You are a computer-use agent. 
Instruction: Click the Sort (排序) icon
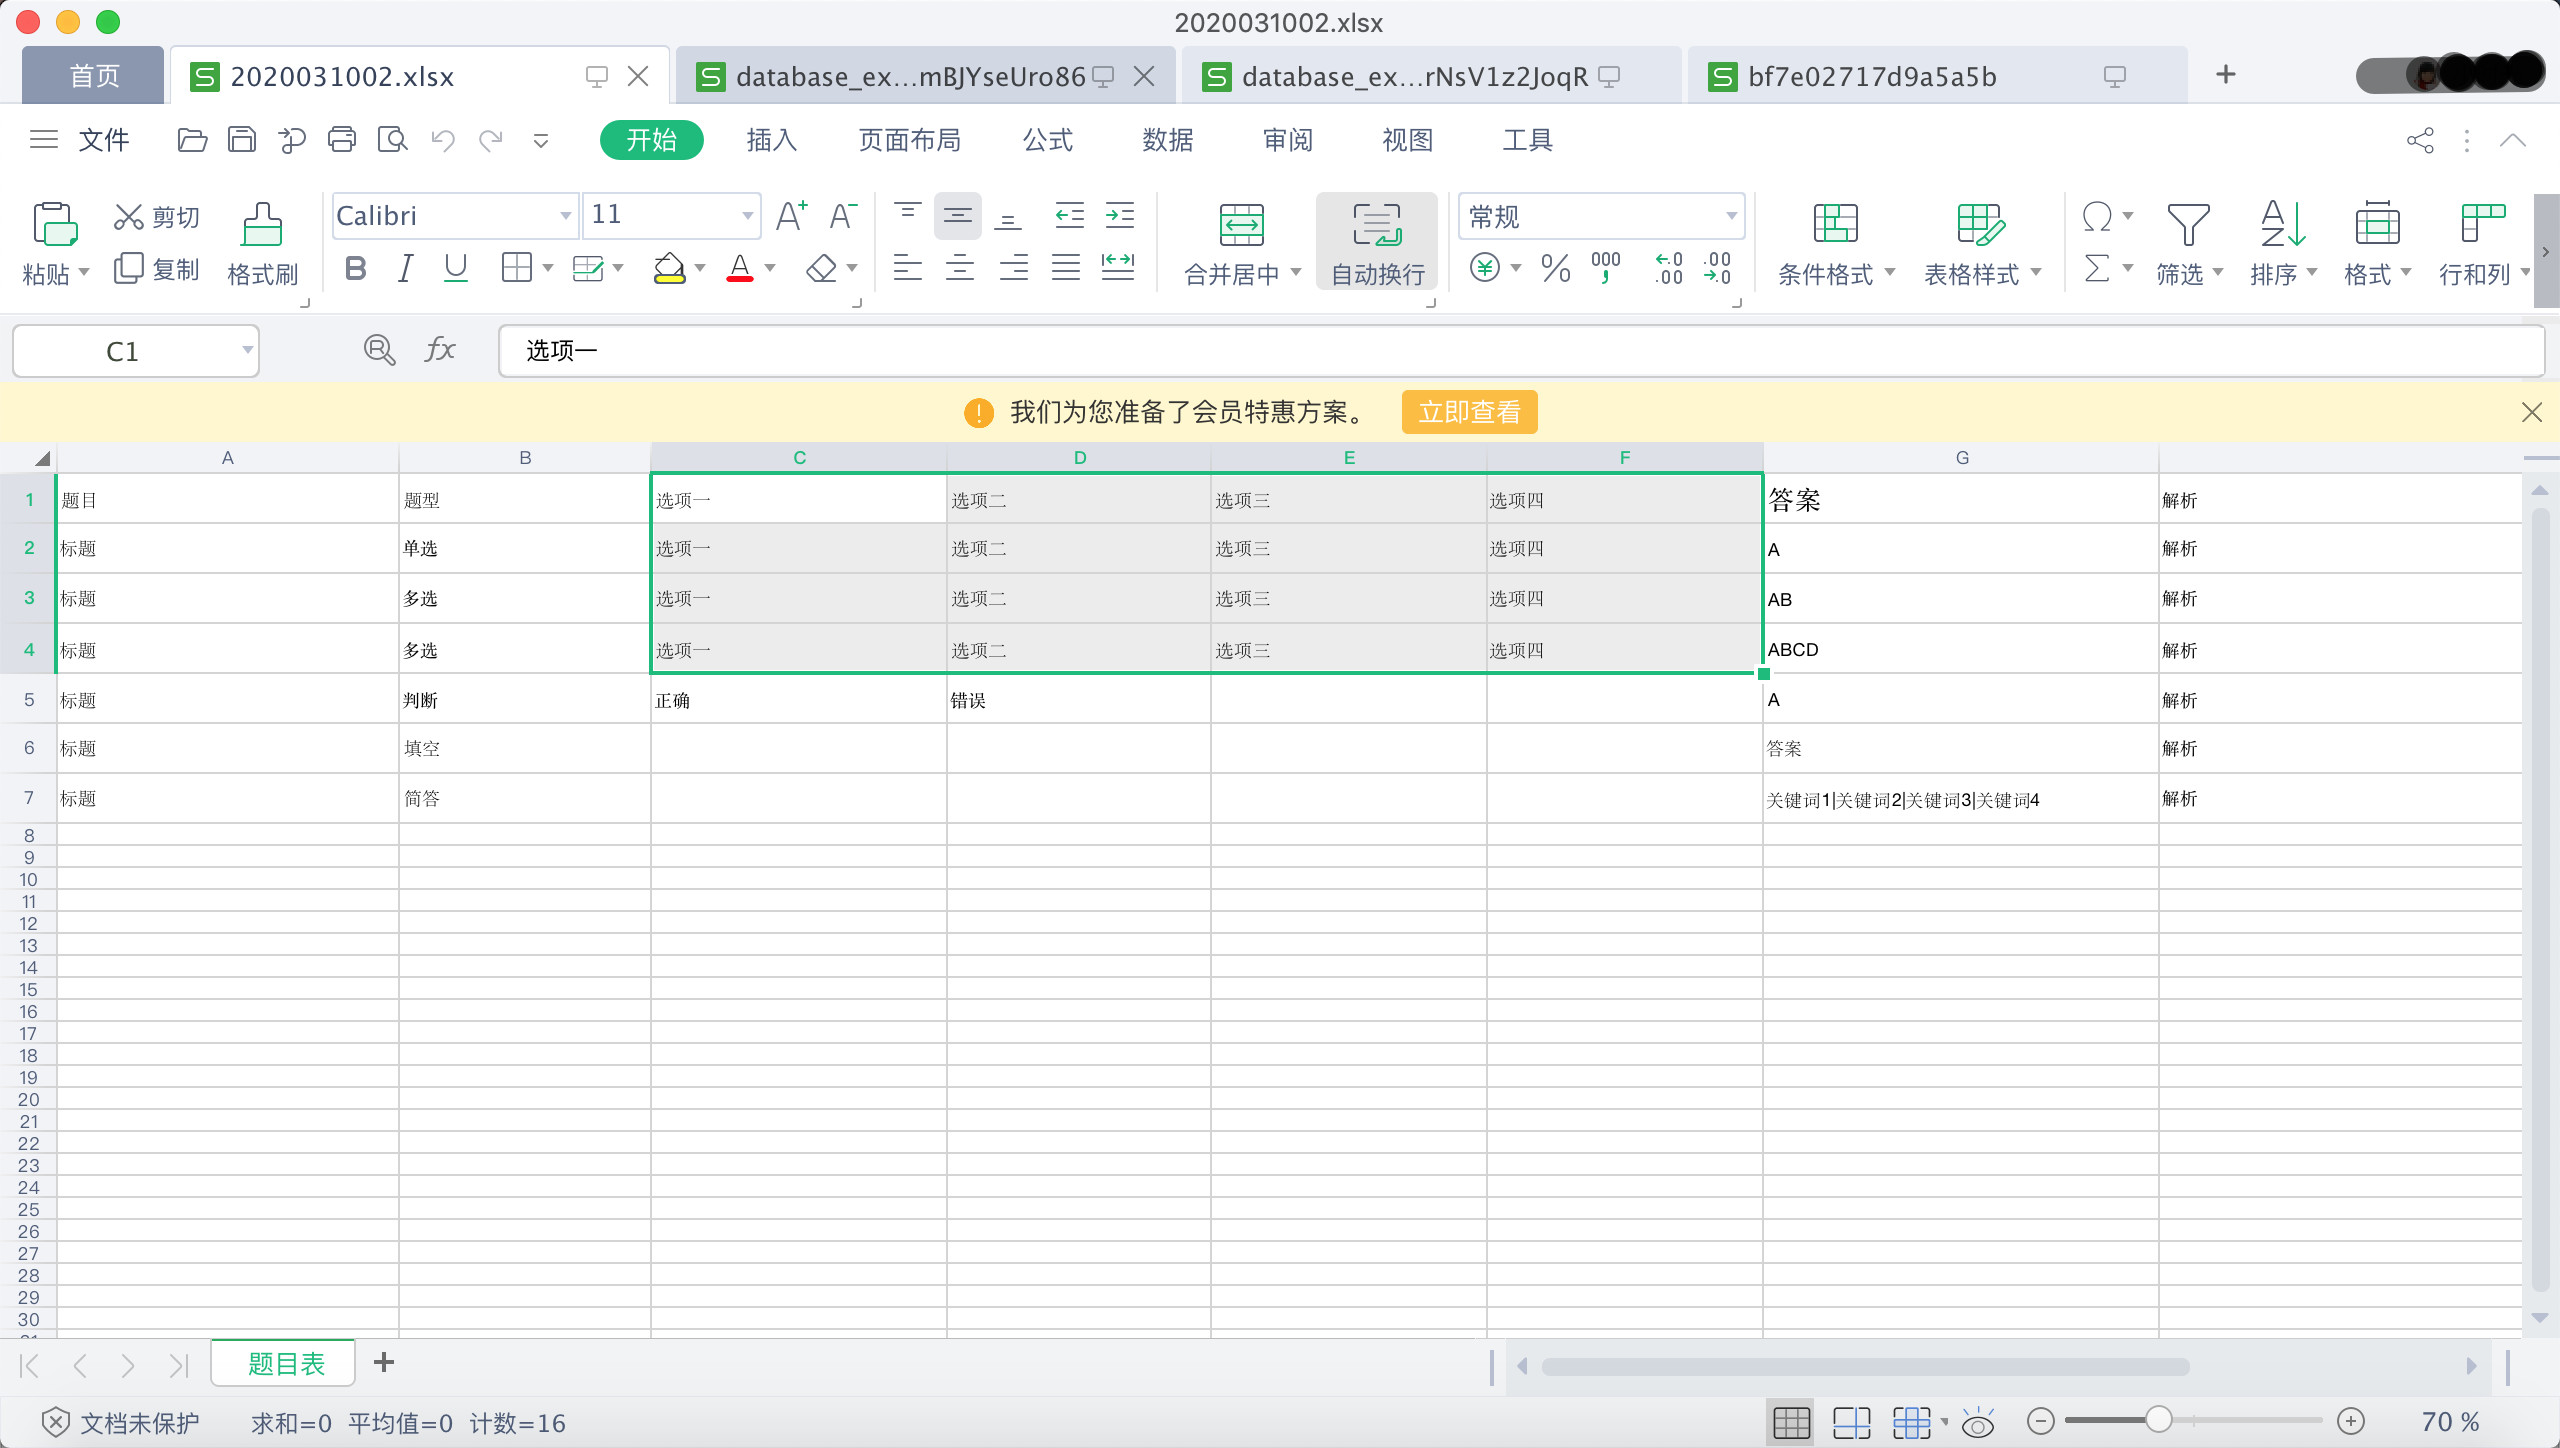(x=2283, y=226)
